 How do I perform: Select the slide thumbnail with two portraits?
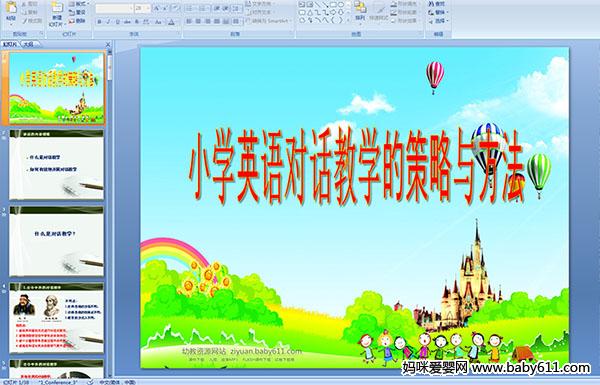click(x=57, y=318)
